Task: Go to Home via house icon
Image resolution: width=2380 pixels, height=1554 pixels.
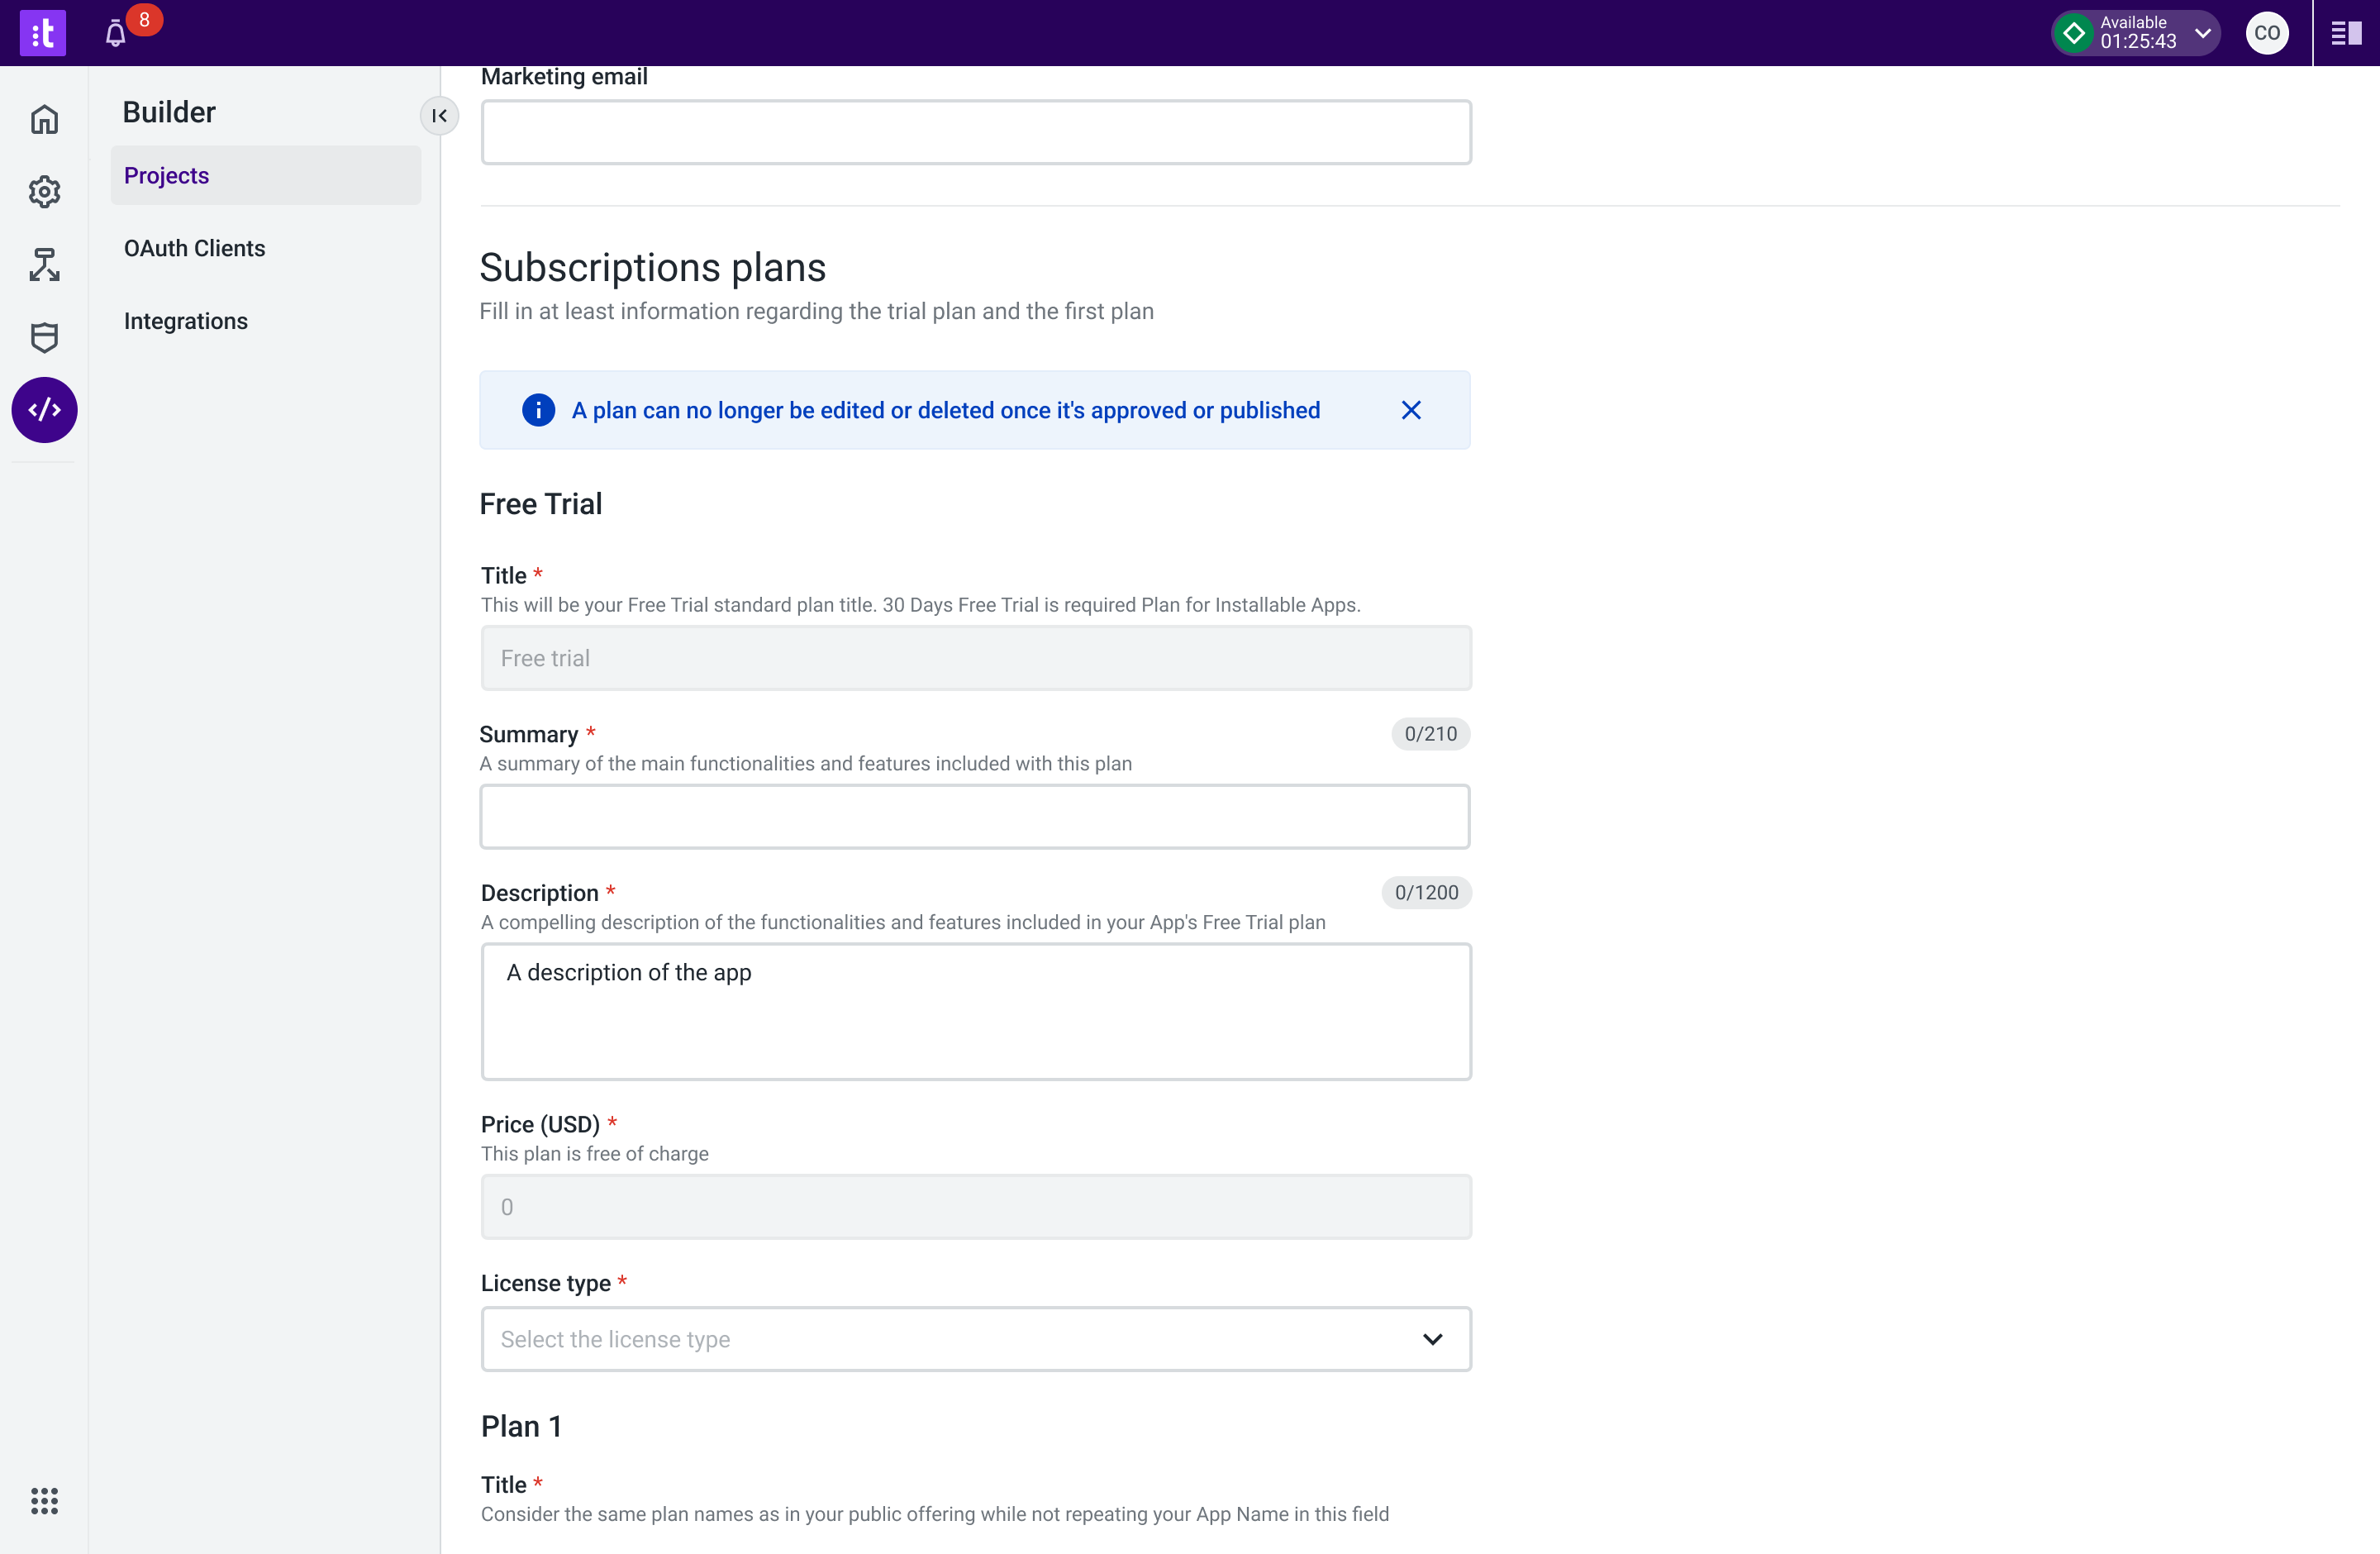Action: (x=44, y=119)
